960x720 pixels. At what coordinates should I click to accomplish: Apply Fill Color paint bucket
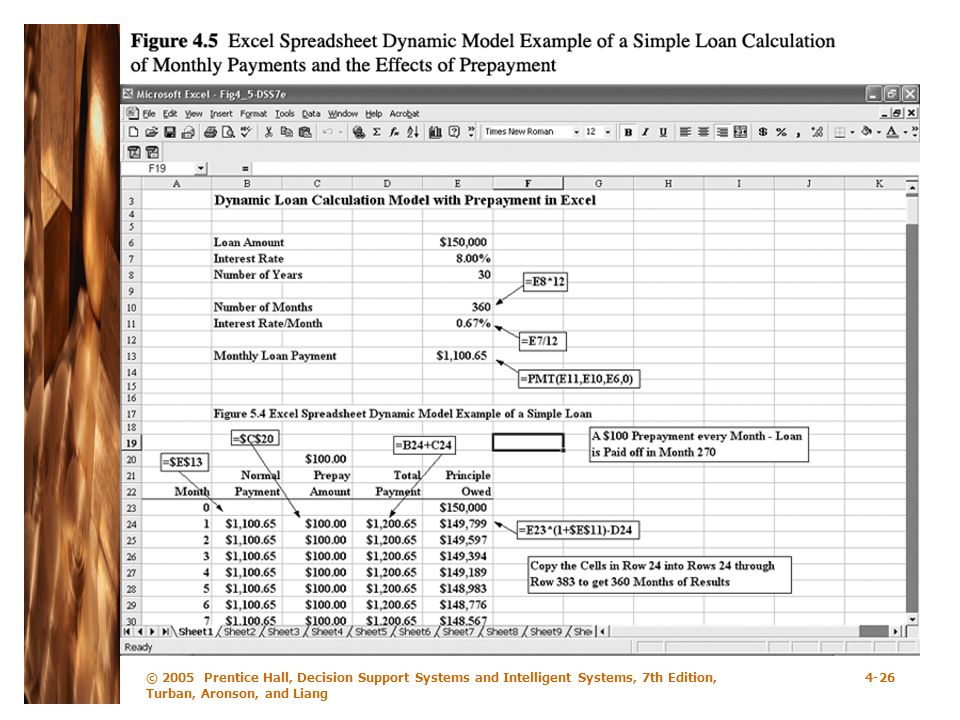(866, 132)
